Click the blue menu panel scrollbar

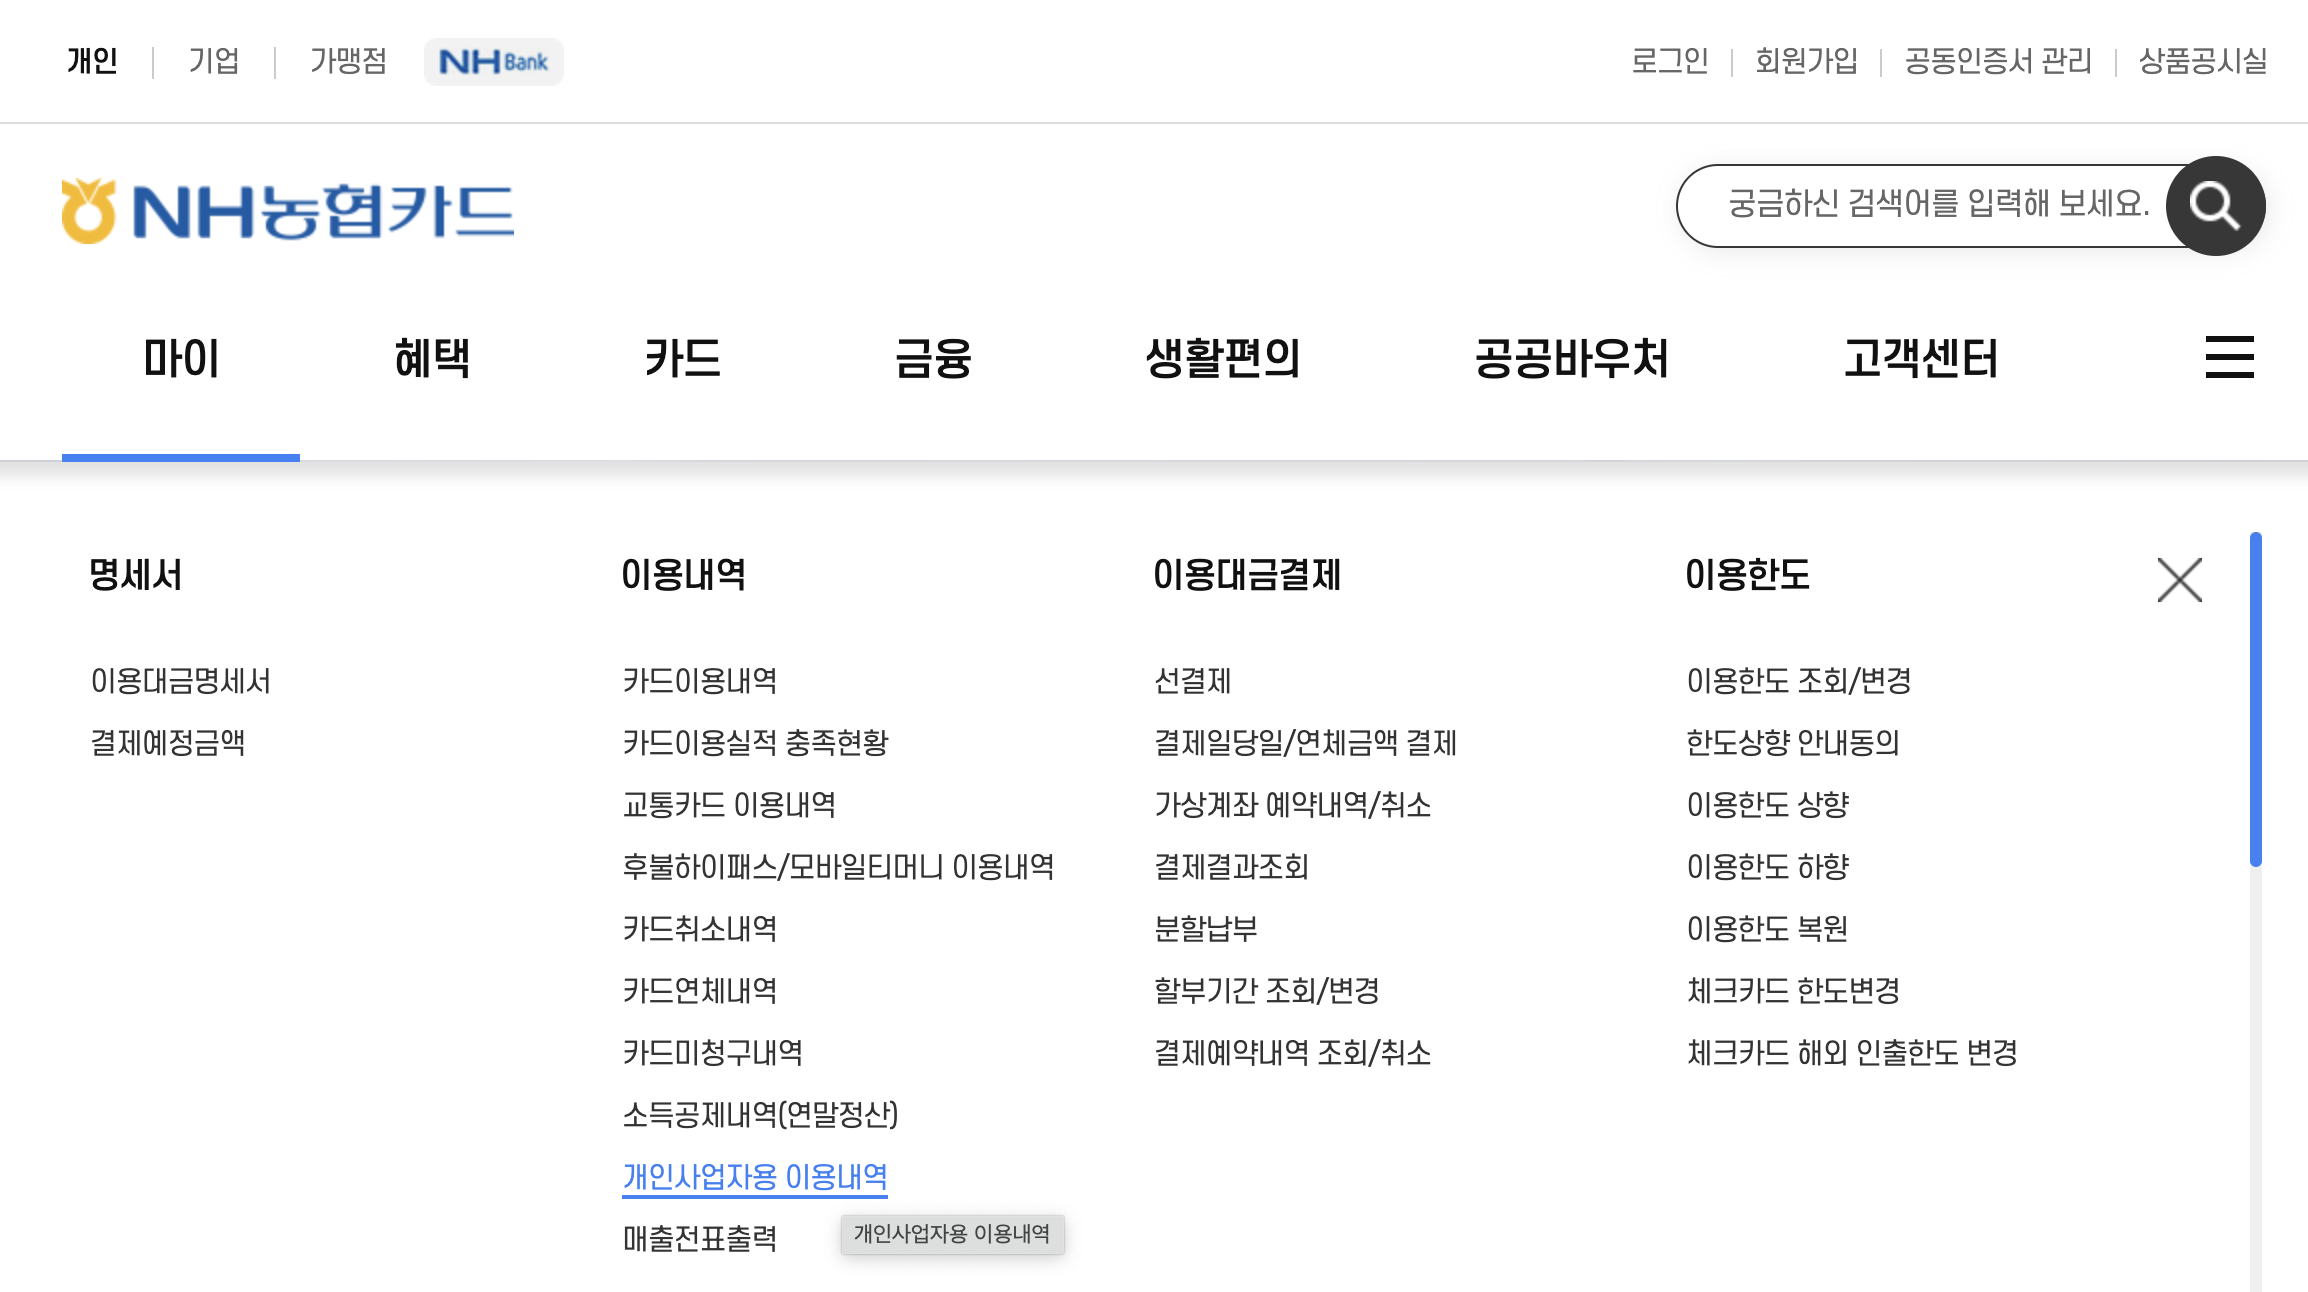point(2255,700)
